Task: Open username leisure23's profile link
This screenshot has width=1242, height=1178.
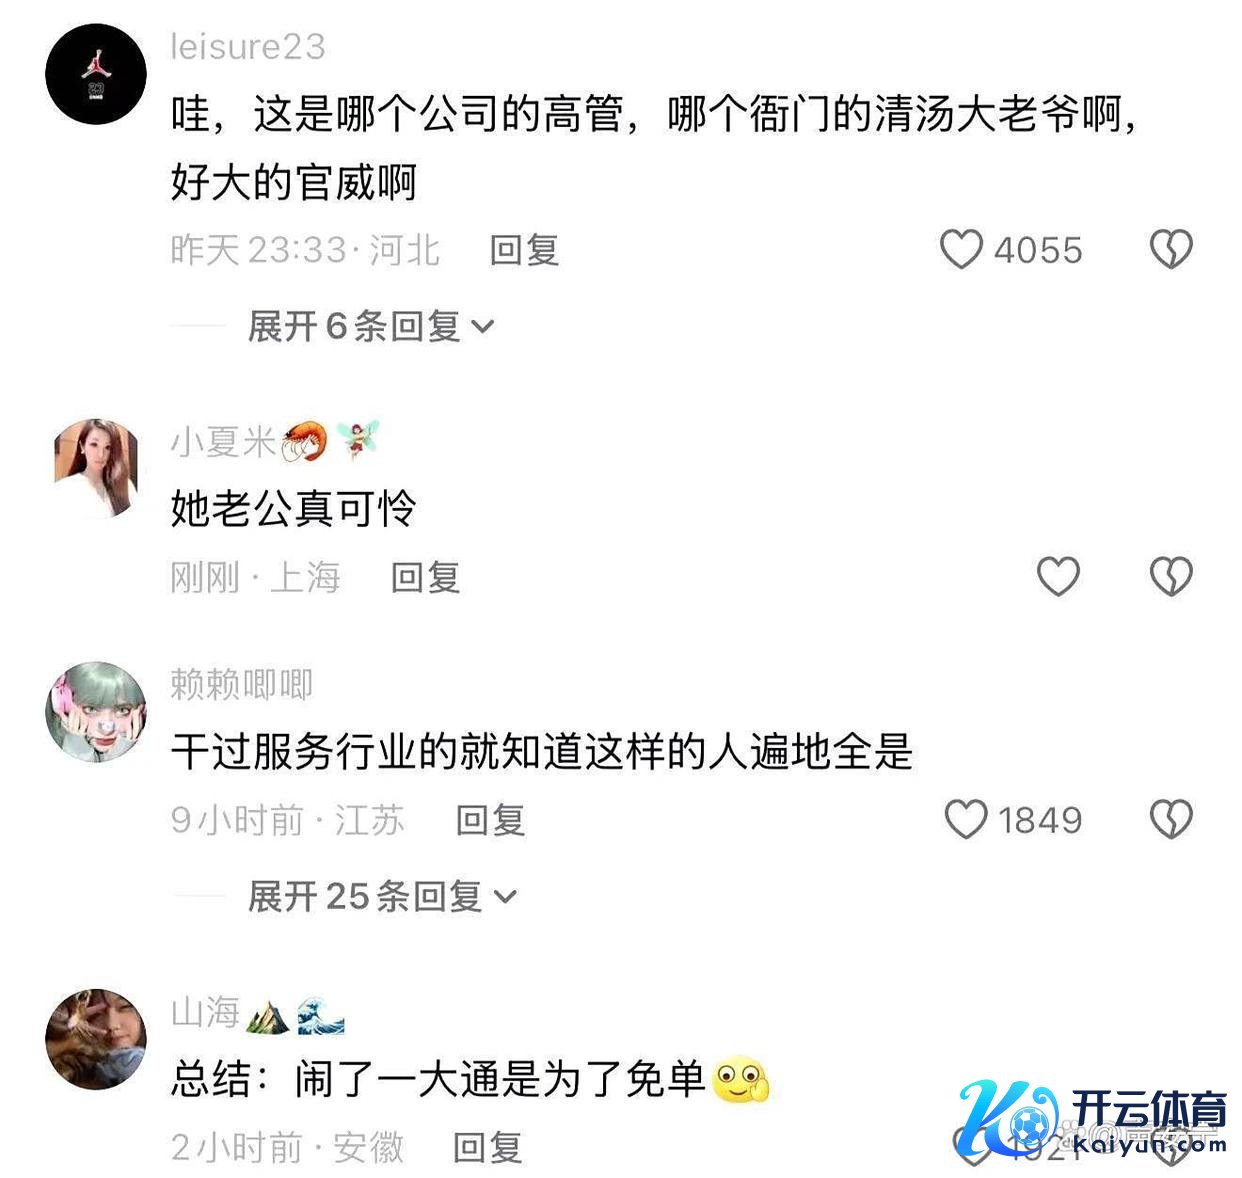Action: click(248, 46)
